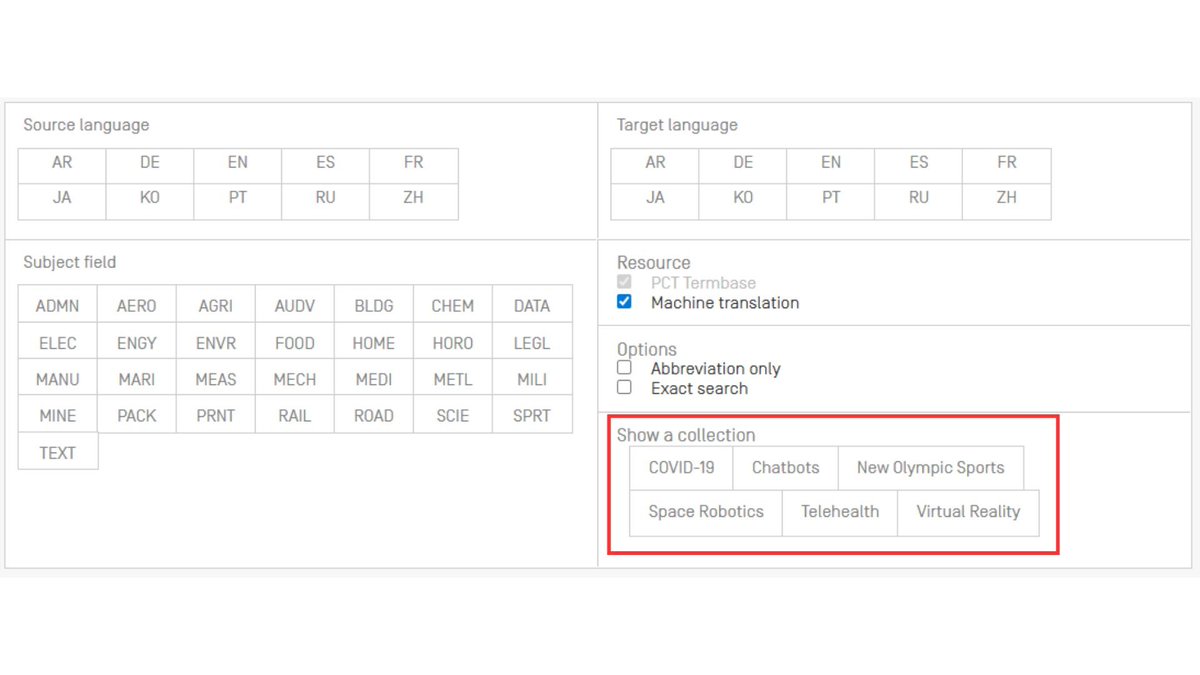This screenshot has height=675, width=1200.
Task: Select ZH as source language
Action: pyautogui.click(x=414, y=202)
